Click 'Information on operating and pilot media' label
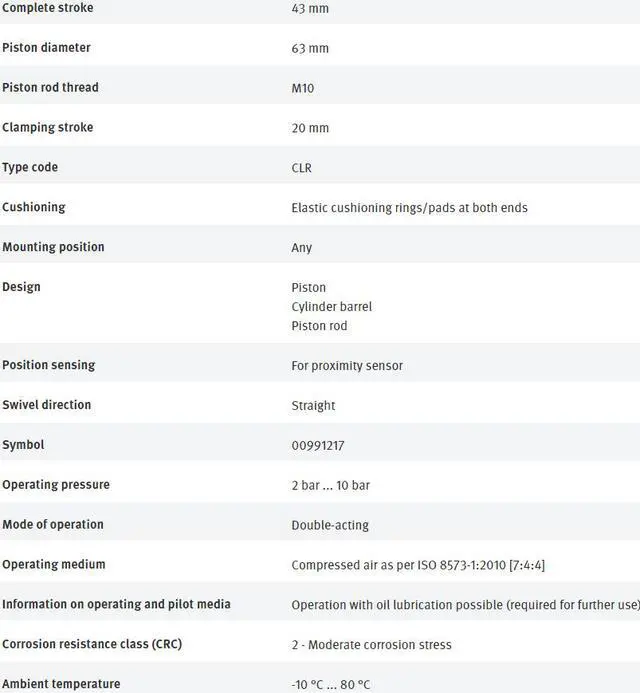The height and width of the screenshot is (693, 640). coord(116,604)
